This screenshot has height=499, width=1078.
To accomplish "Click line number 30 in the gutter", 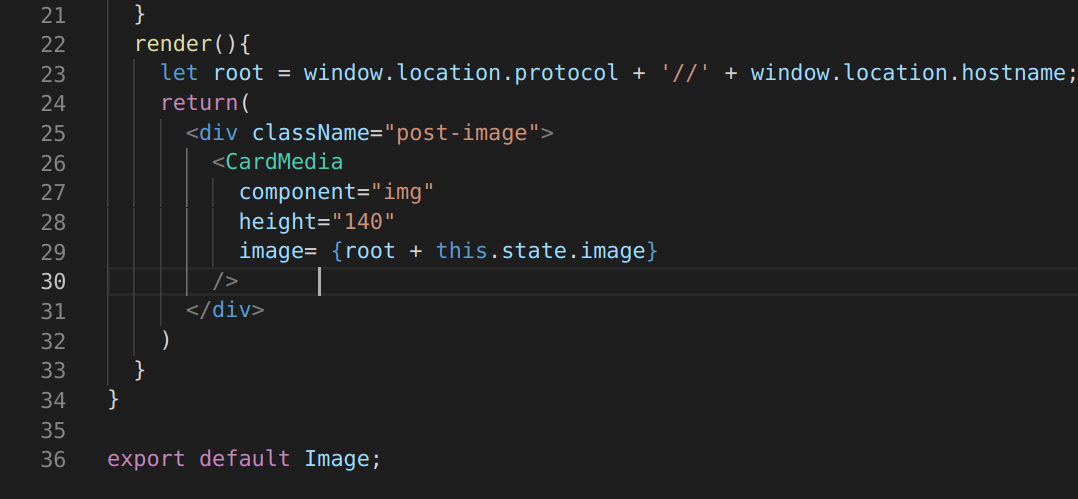I will tap(53, 282).
